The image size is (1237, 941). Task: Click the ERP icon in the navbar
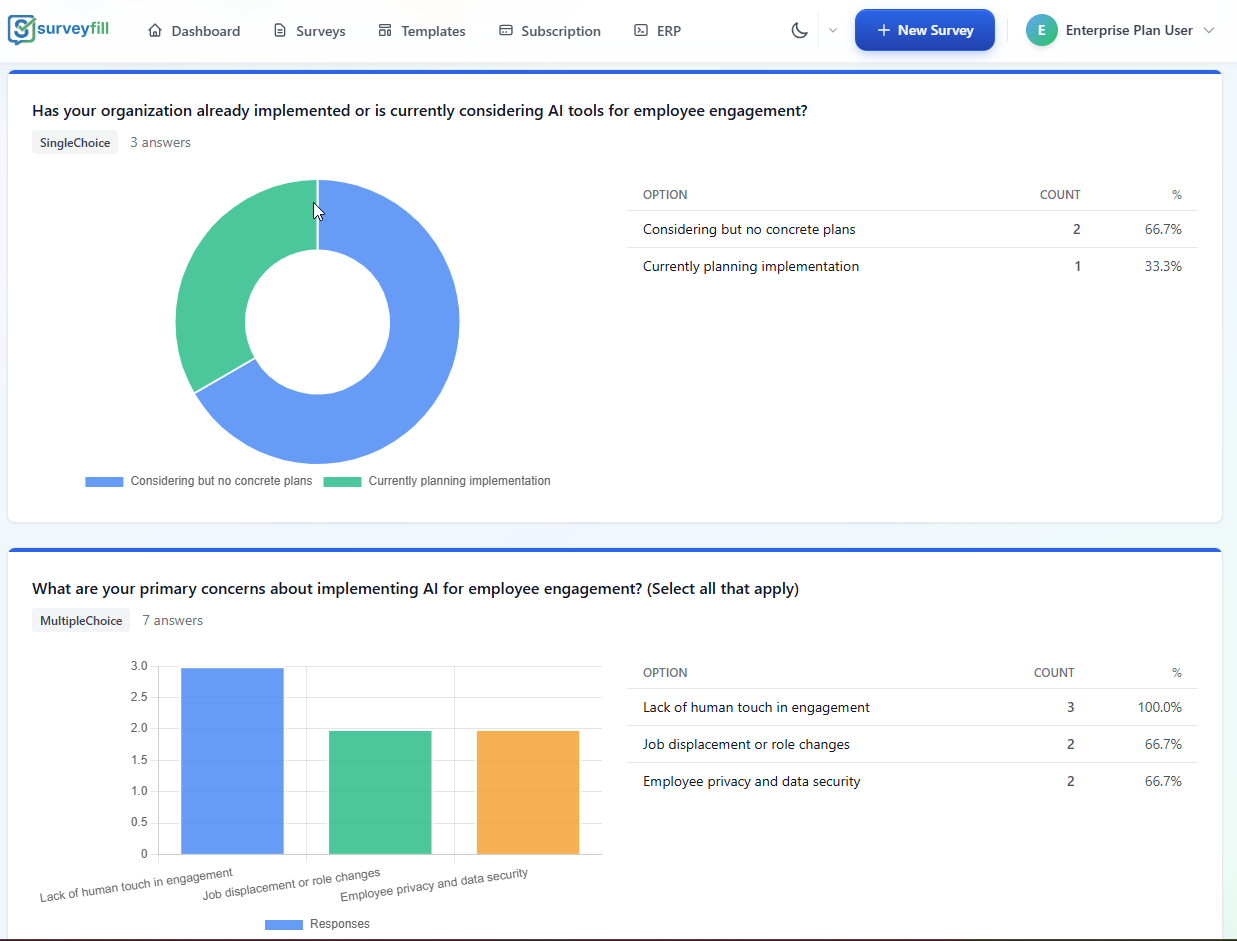tap(640, 30)
